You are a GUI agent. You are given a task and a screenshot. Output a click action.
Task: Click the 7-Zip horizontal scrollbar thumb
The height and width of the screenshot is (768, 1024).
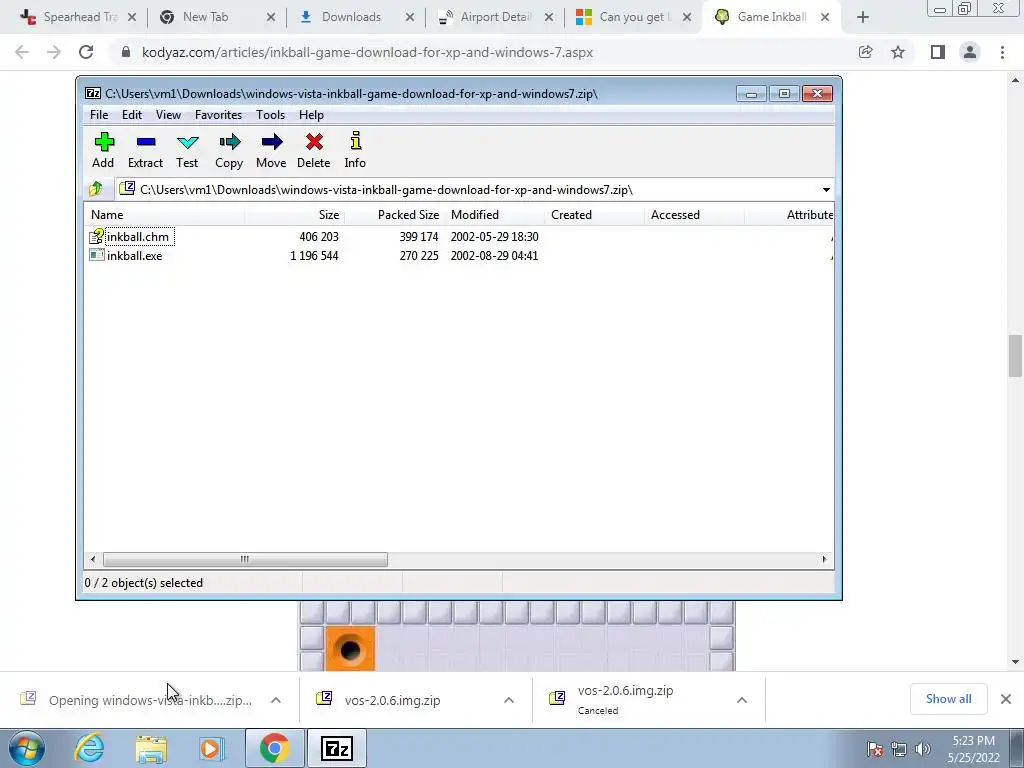tap(245, 560)
